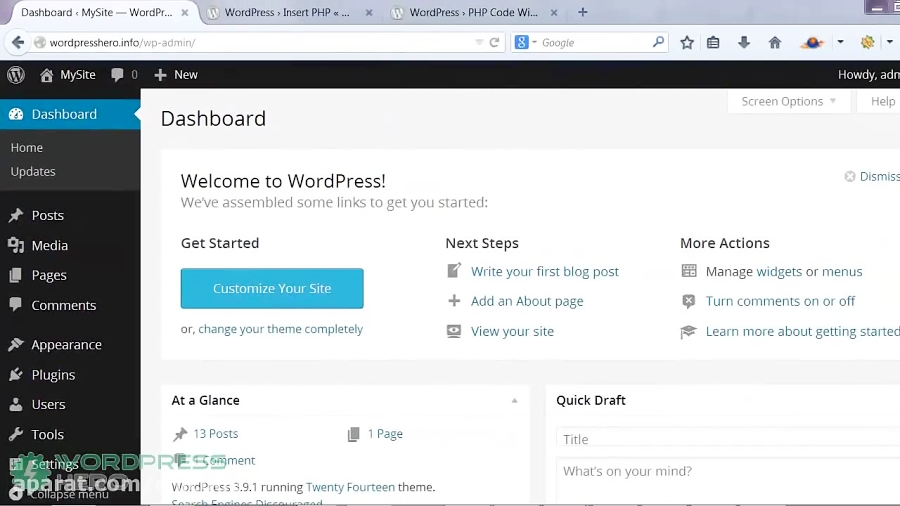The width and height of the screenshot is (900, 506).
Task: Open the Home submenu item
Action: [x=26, y=147]
